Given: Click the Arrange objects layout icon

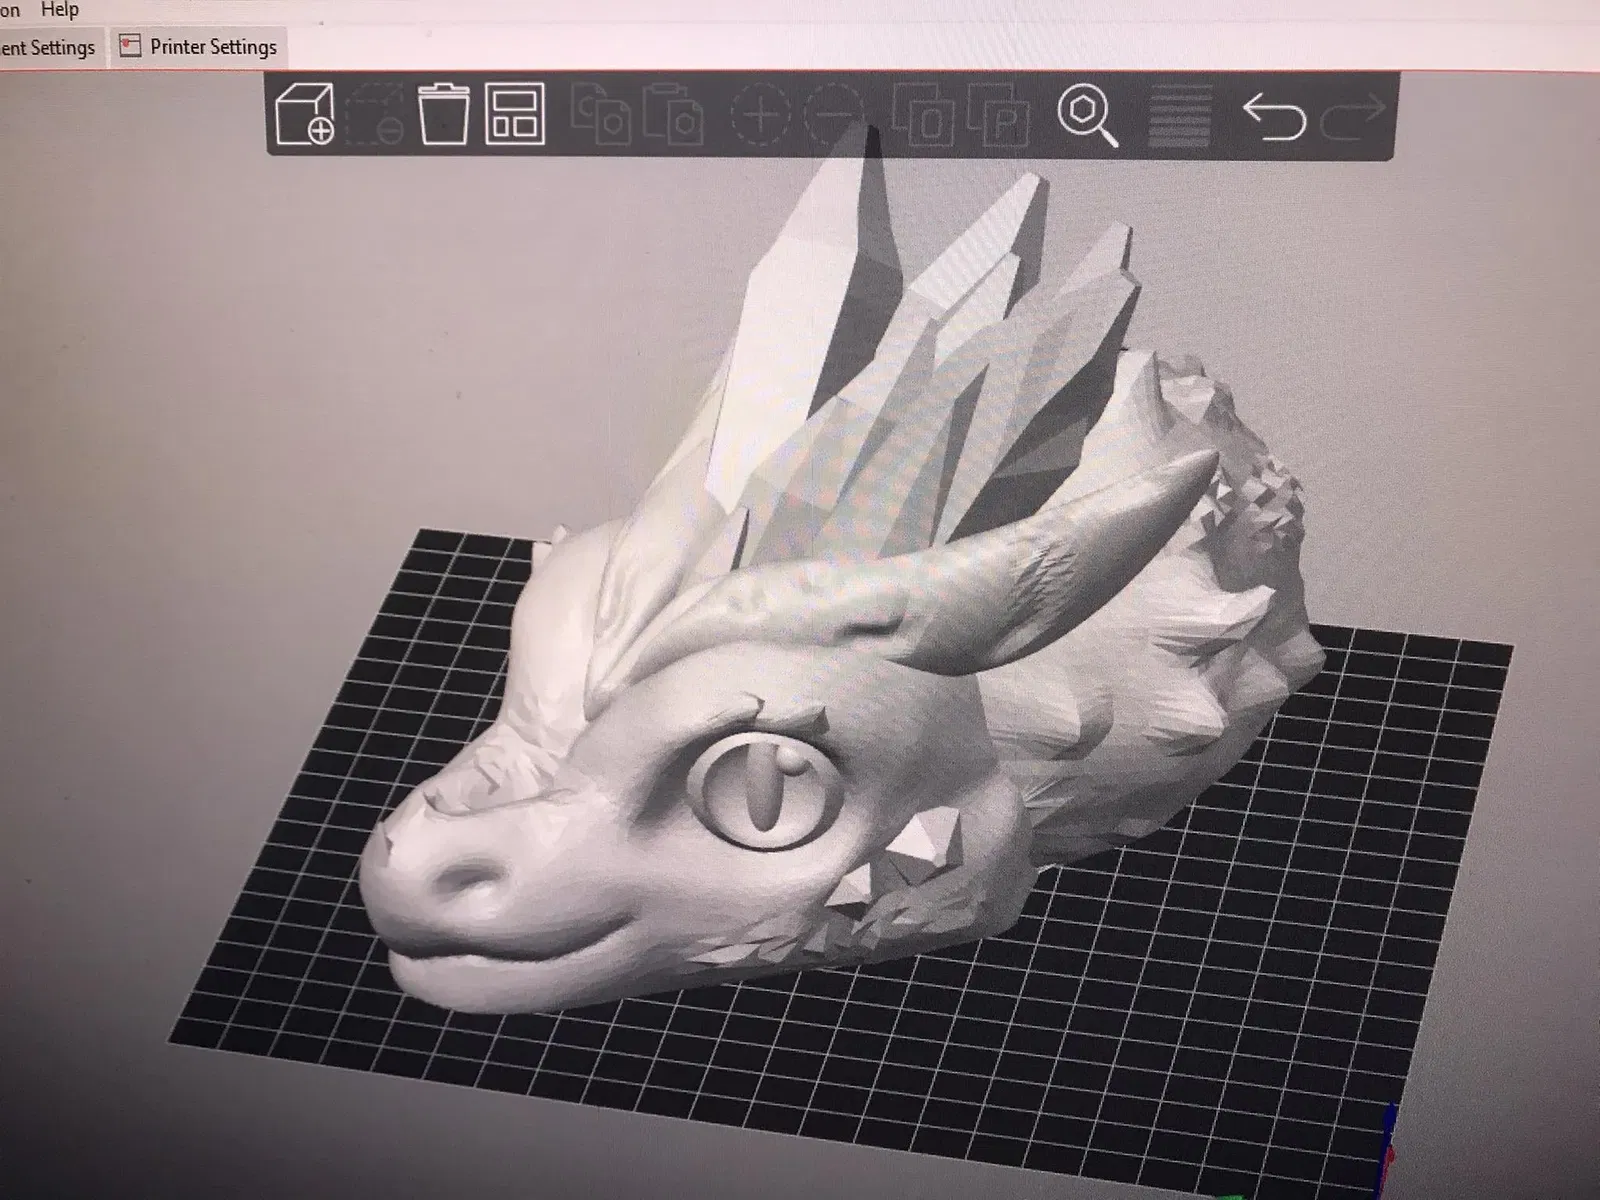Looking at the screenshot, I should click(x=515, y=114).
